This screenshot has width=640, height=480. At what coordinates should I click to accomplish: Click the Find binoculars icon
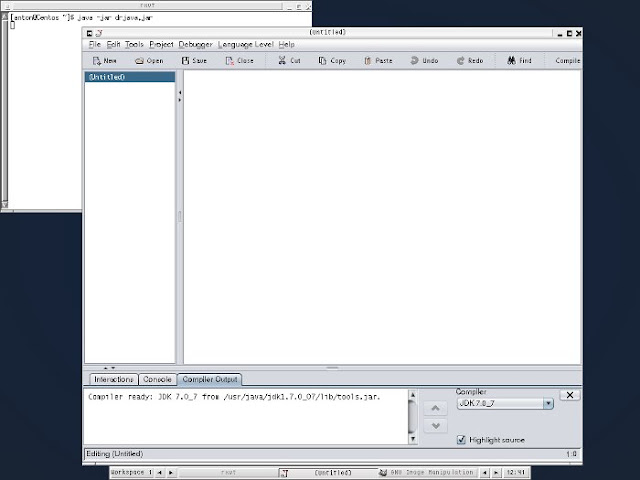pyautogui.click(x=511, y=60)
